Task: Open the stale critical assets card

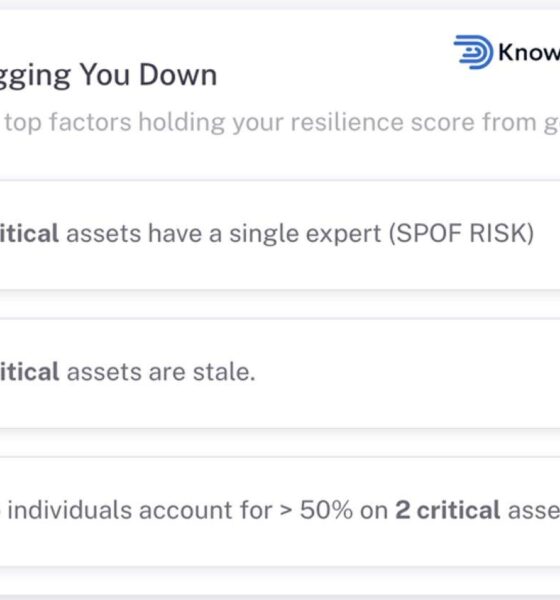Action: [x=280, y=373]
